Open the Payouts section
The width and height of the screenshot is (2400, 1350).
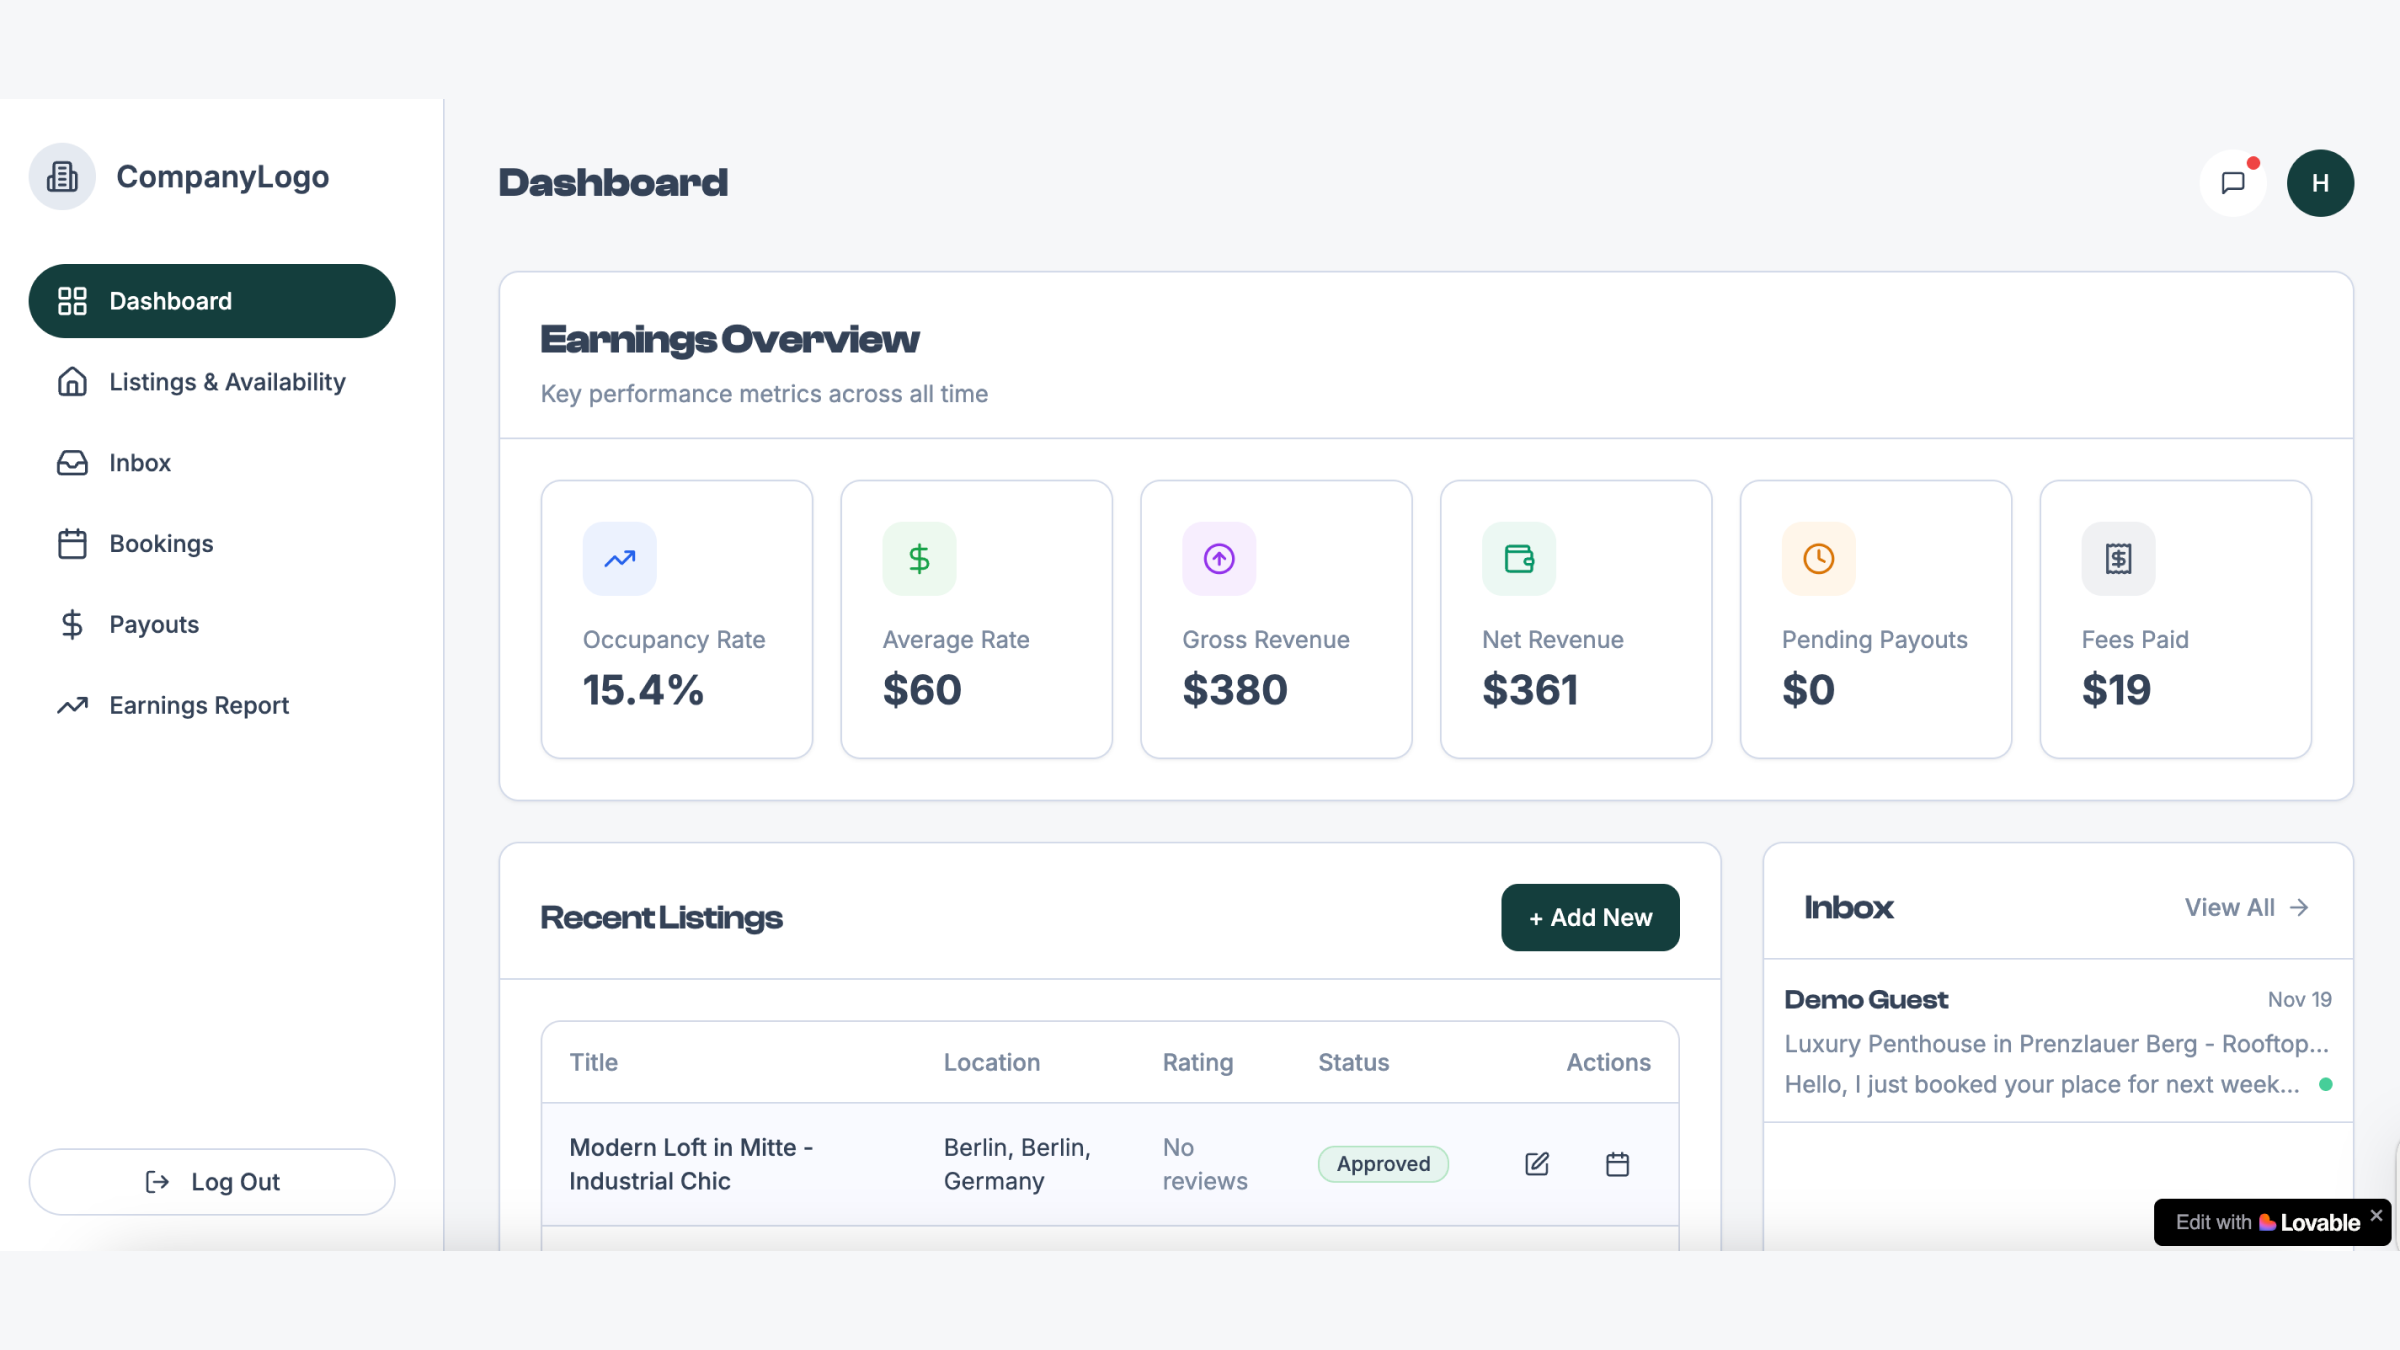point(154,625)
